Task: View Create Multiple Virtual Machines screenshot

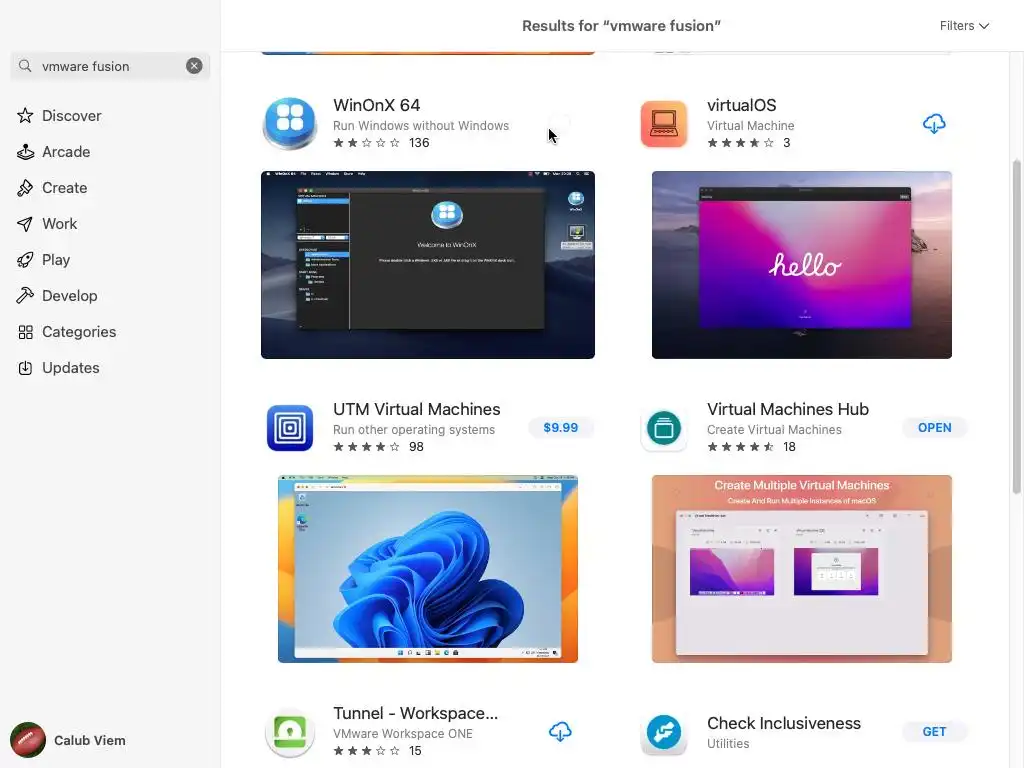Action: pos(801,569)
